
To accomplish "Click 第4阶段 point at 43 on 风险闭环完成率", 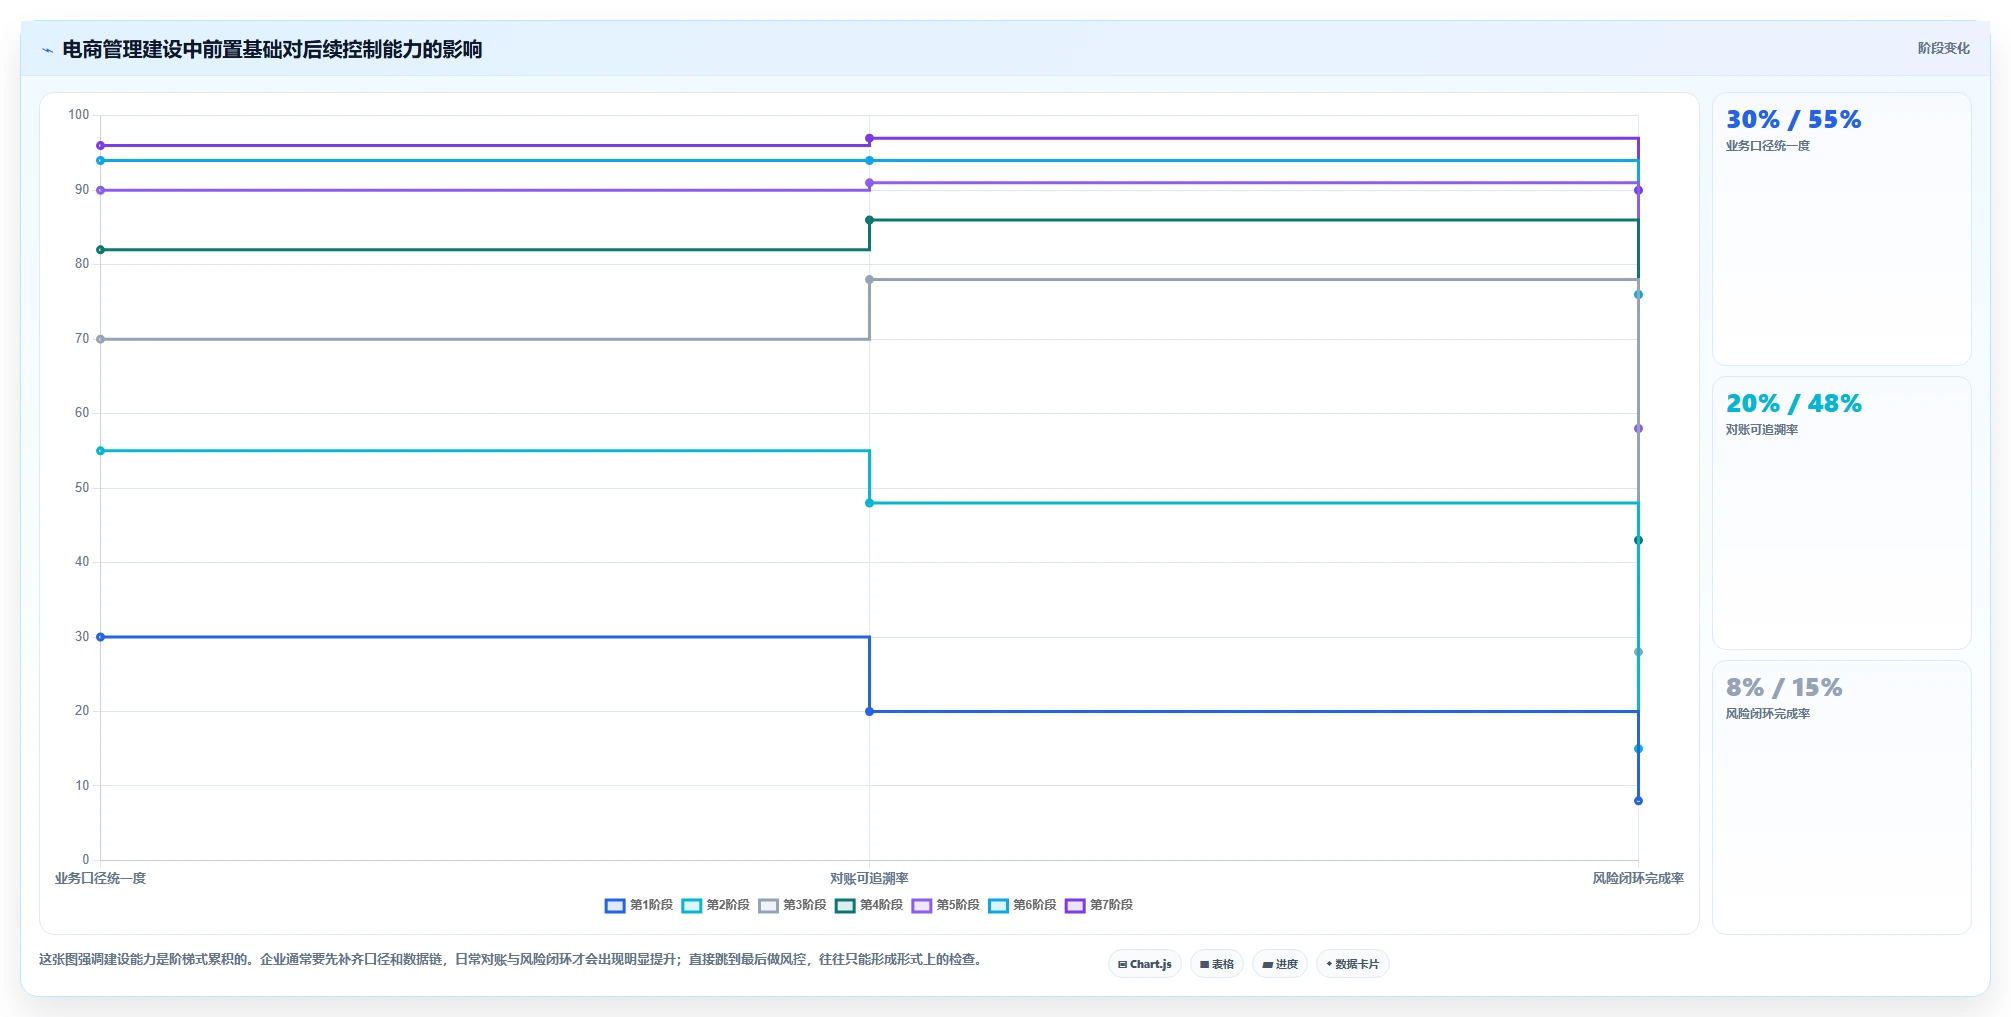I will click(x=1638, y=541).
